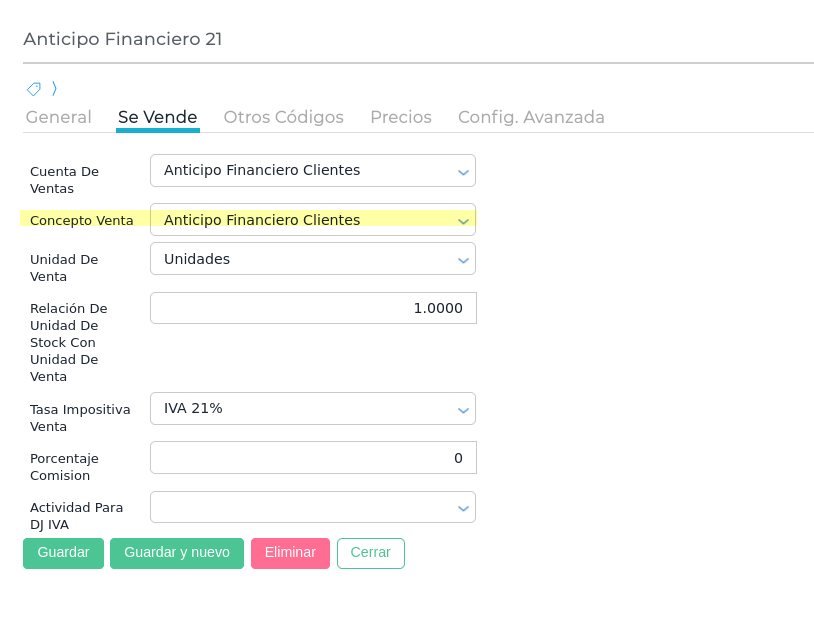Click the Porcentaje Comision label

pyautogui.click(x=64, y=467)
